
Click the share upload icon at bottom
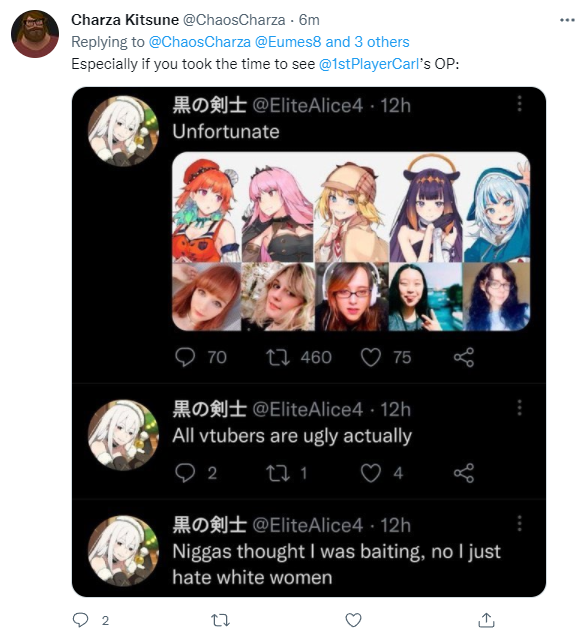click(x=486, y=620)
